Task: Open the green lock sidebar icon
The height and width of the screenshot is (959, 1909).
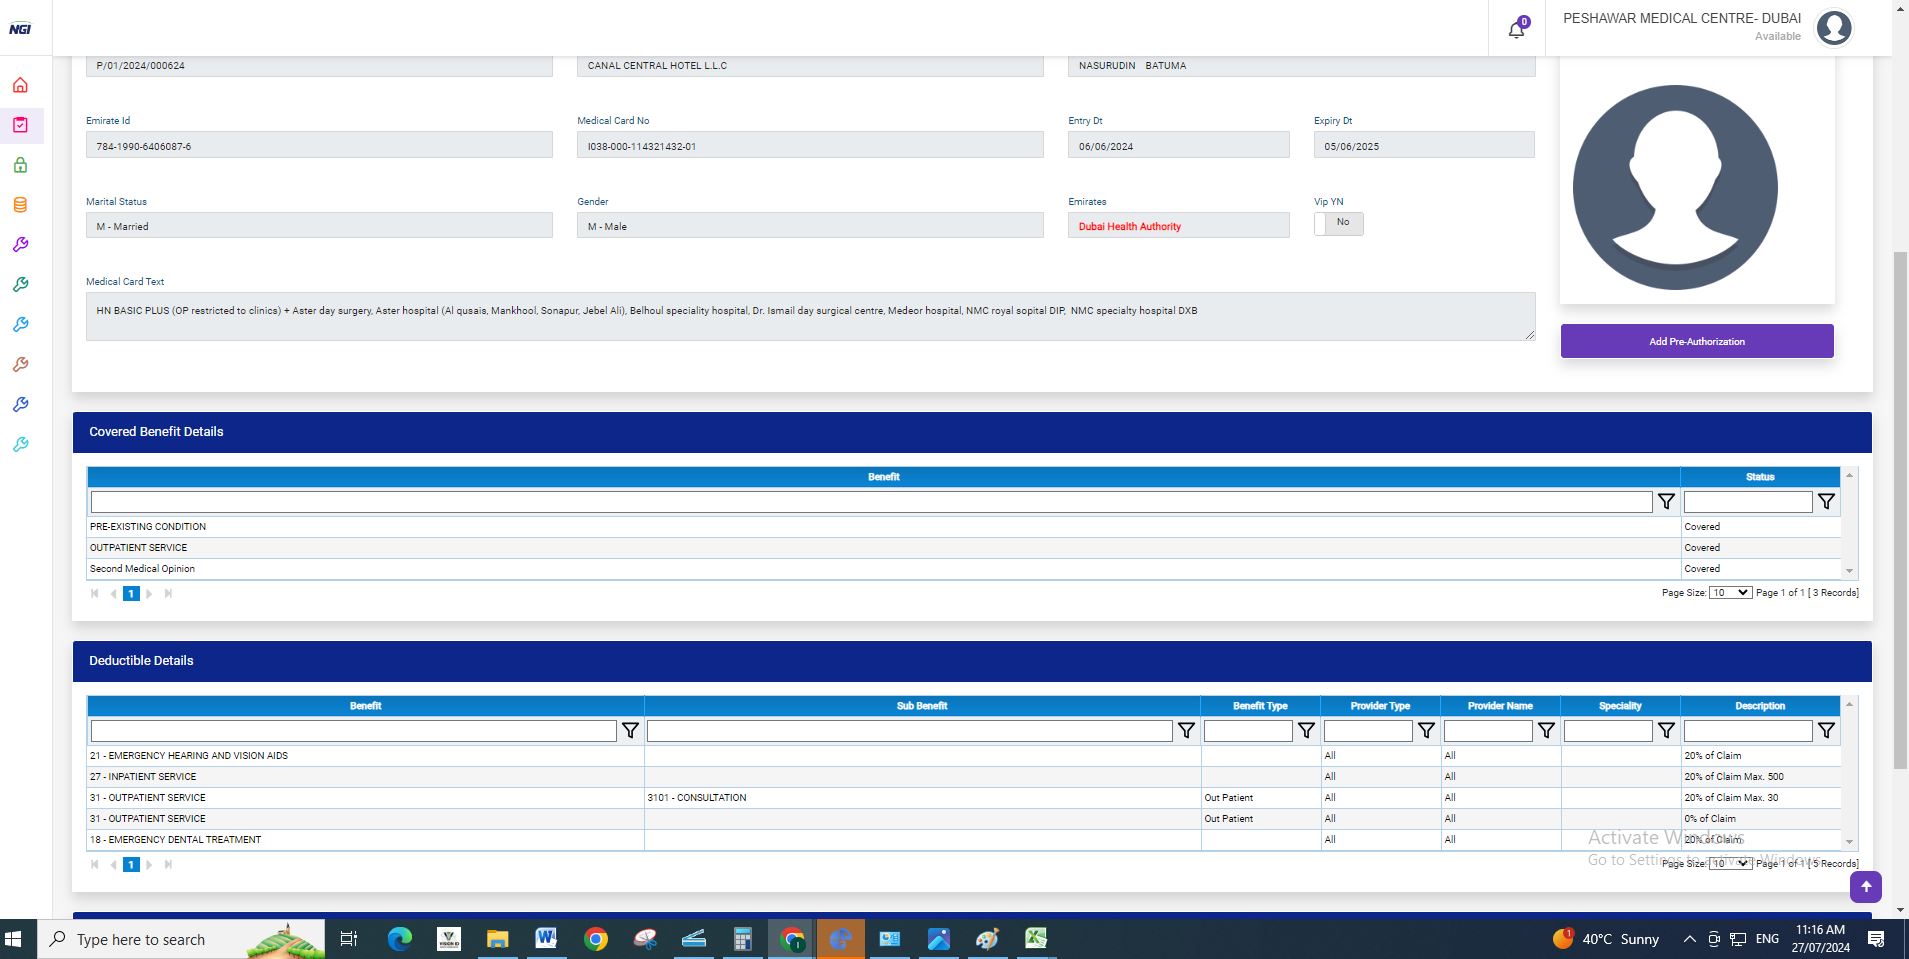Action: tap(20, 165)
